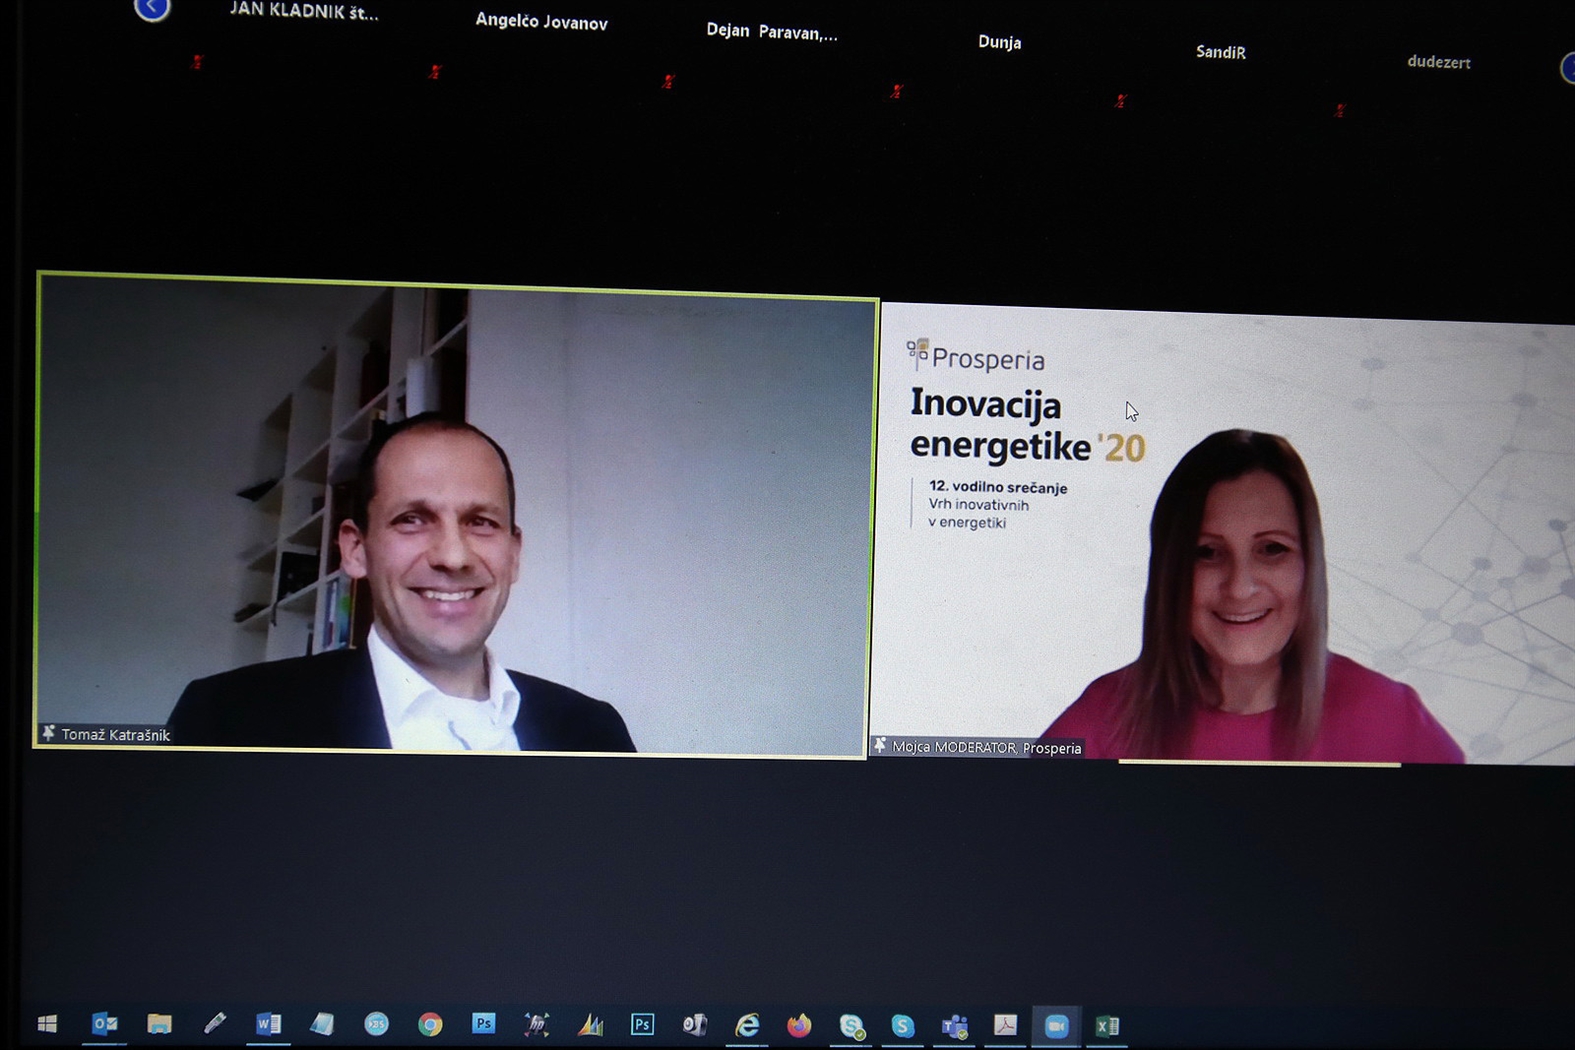The width and height of the screenshot is (1575, 1050).
Task: Switch to Microsoft Word in taskbar
Action: click(x=268, y=1023)
